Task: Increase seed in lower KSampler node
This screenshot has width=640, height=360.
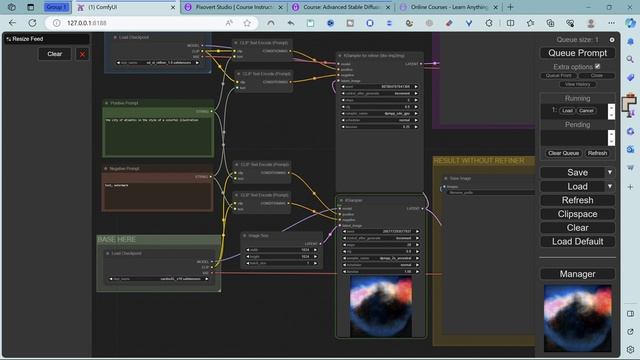Action: point(417,231)
